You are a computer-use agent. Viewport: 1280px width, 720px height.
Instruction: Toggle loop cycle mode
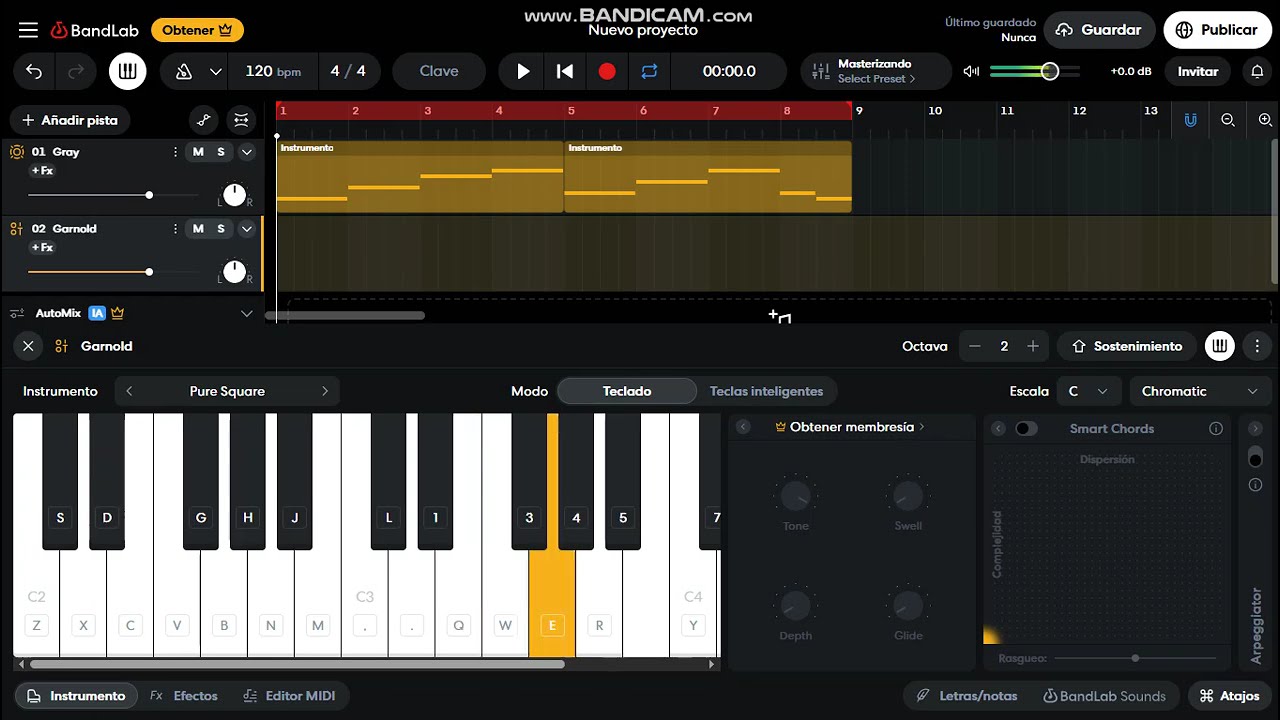pyautogui.click(x=649, y=71)
